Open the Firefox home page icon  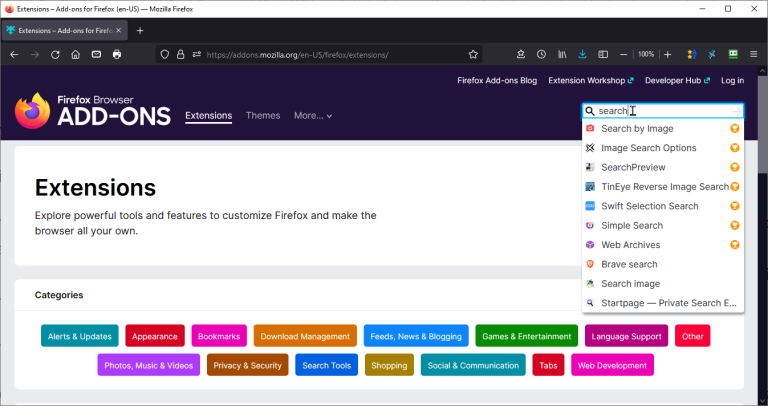pos(75,55)
